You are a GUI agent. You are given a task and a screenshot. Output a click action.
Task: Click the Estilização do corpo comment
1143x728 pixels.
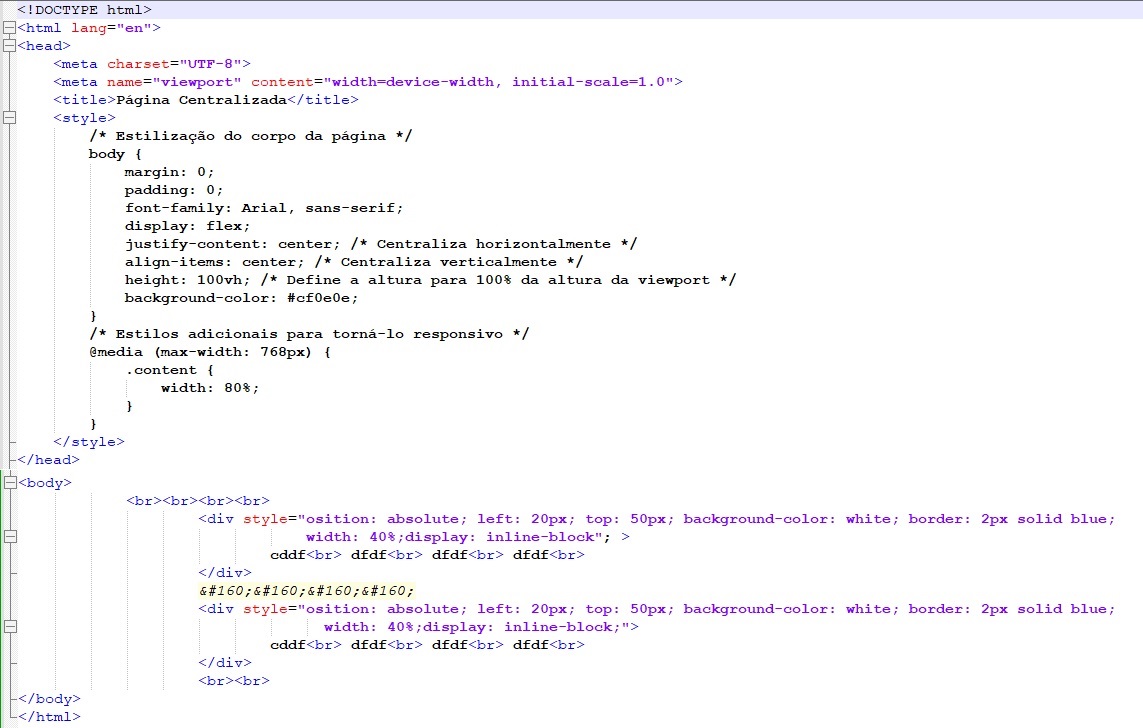(251, 136)
